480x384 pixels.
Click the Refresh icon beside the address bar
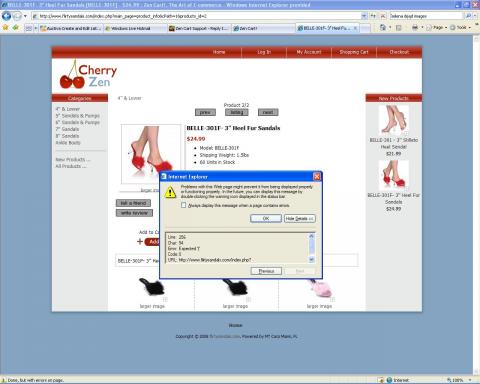tap(373, 16)
